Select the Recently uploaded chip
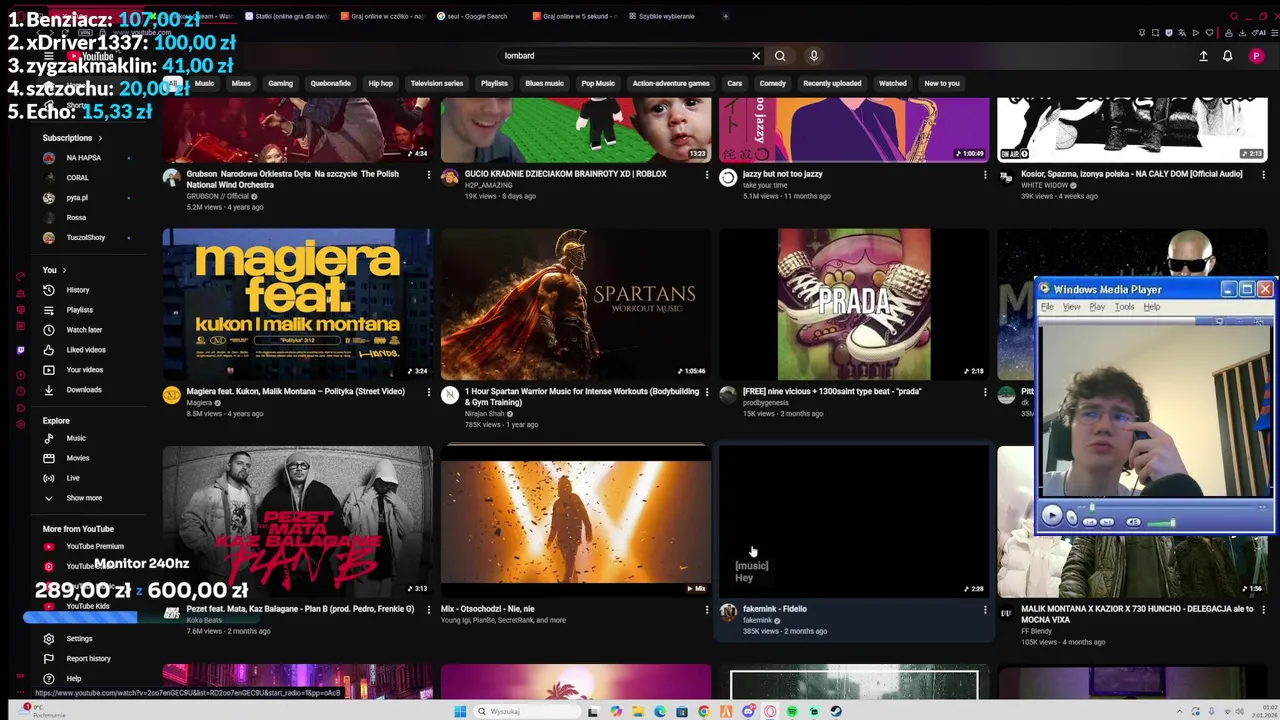 tap(832, 84)
